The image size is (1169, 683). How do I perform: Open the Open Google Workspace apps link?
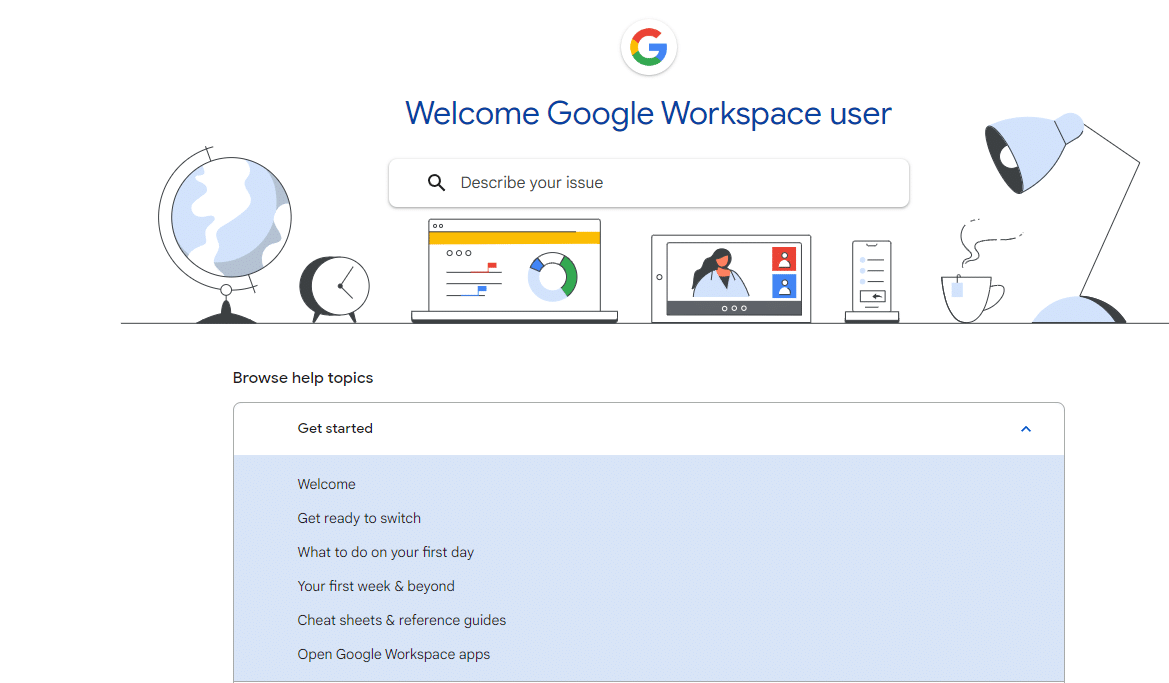pos(394,654)
